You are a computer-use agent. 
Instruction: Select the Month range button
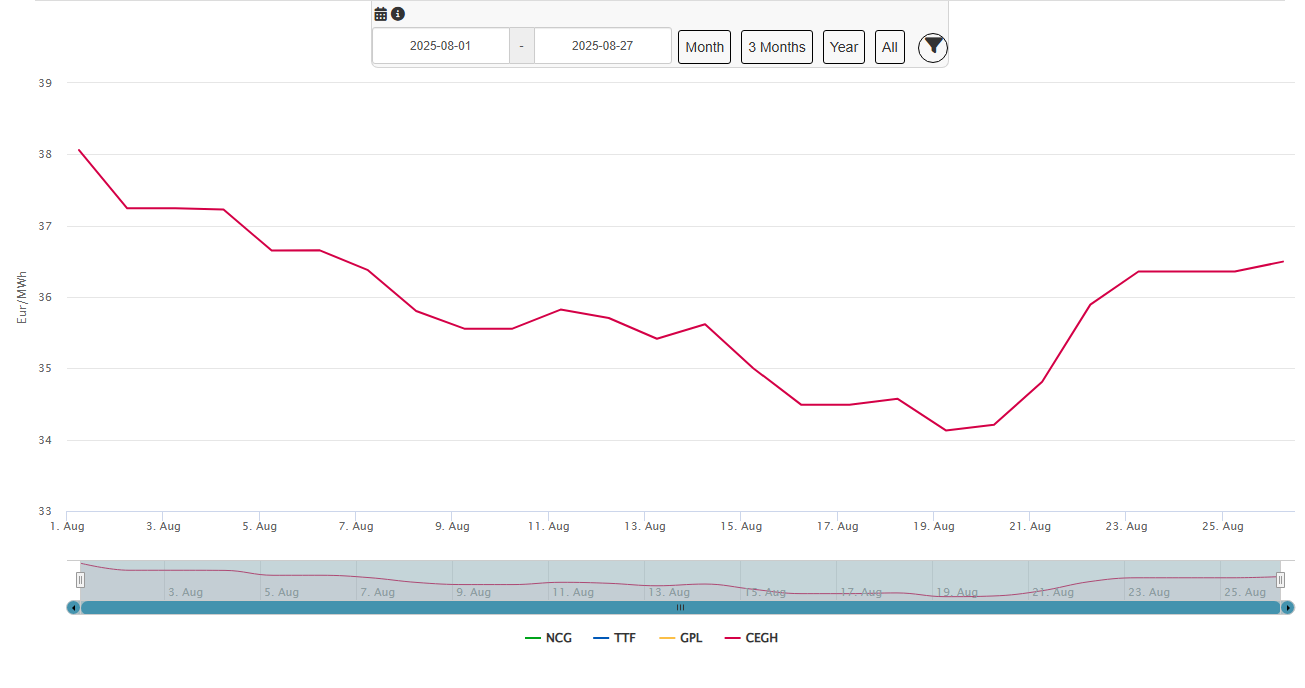point(704,47)
